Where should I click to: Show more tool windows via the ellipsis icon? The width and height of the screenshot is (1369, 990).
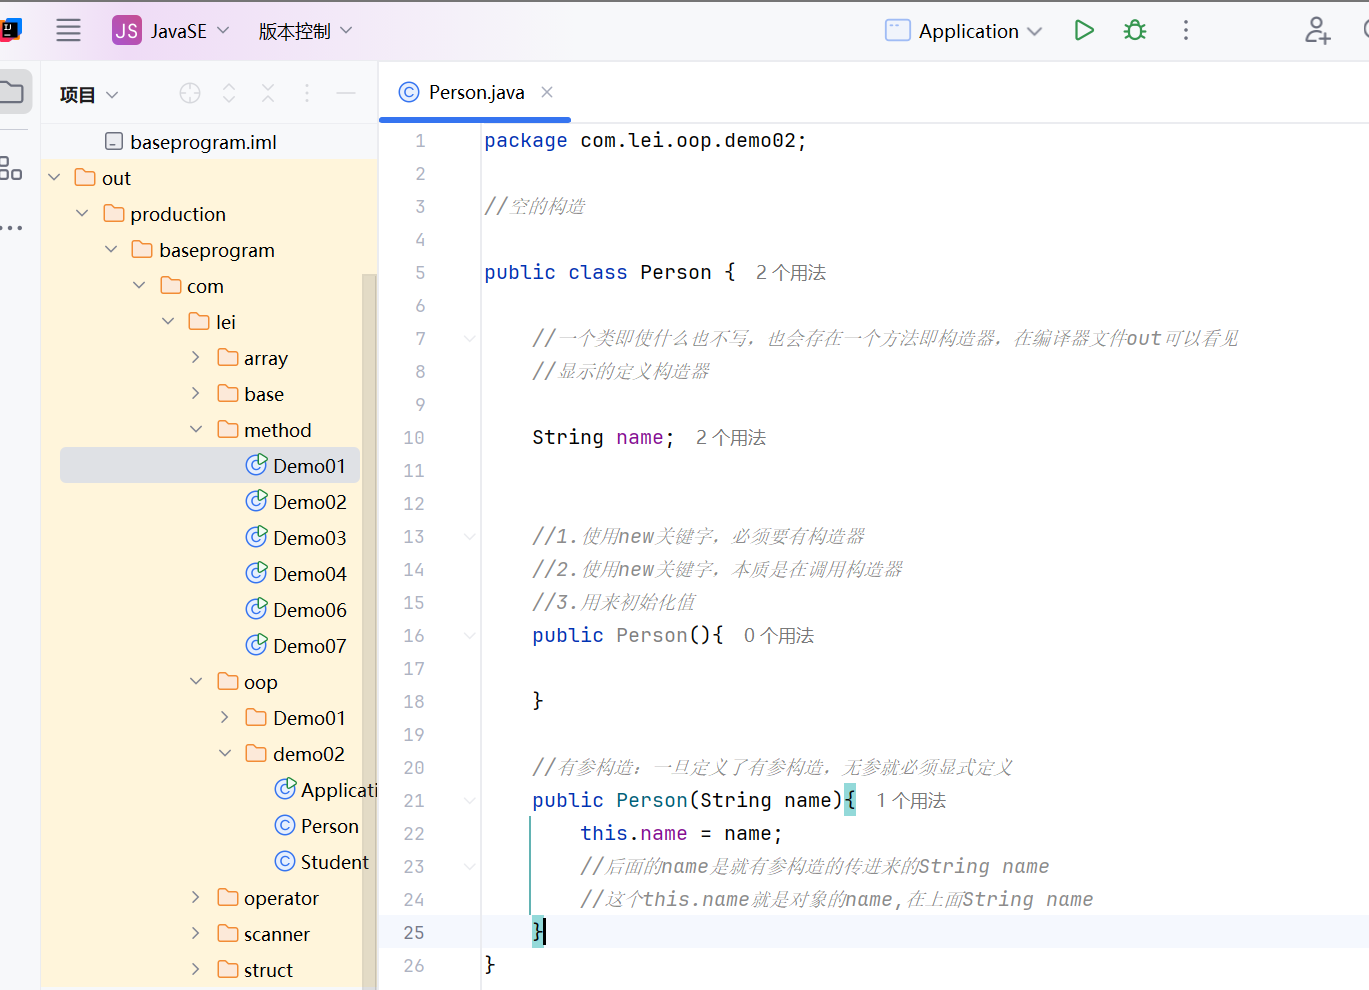[12, 228]
